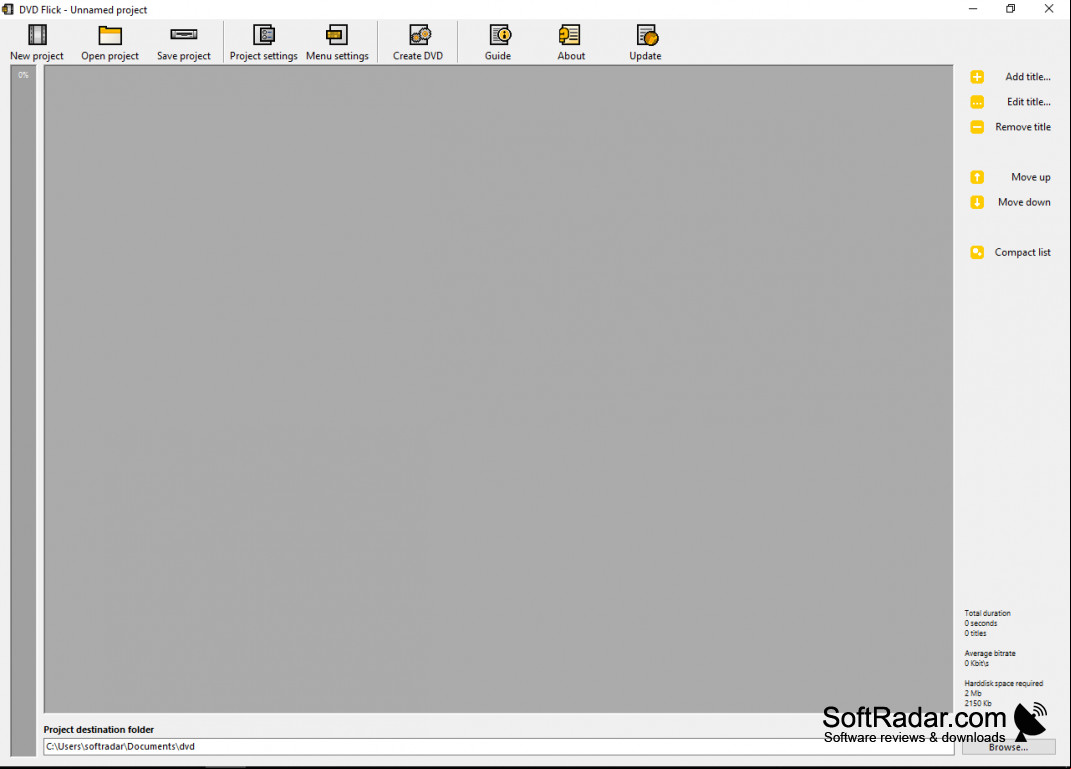The height and width of the screenshot is (769, 1071).
Task: Click the Menu settings label
Action: click(x=337, y=56)
